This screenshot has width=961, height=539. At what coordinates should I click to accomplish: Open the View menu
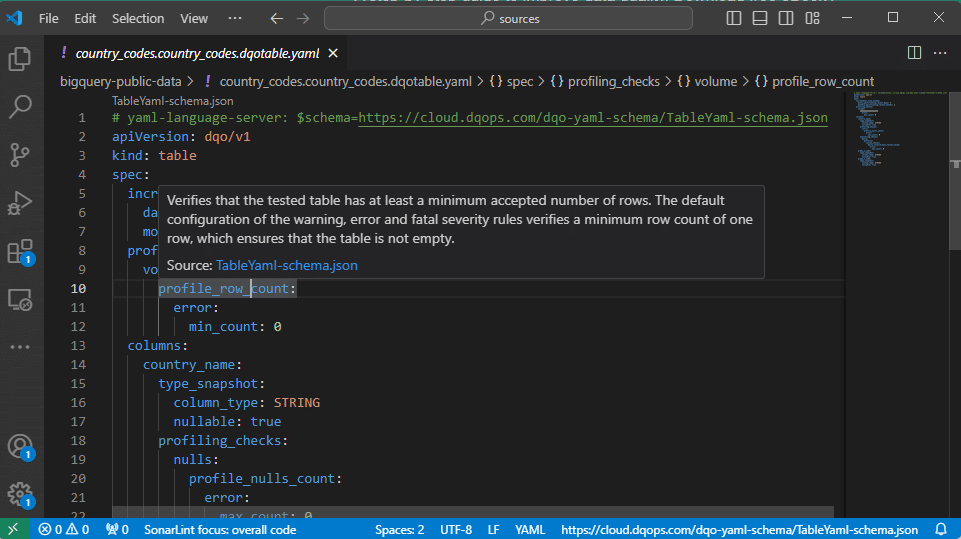tap(194, 18)
